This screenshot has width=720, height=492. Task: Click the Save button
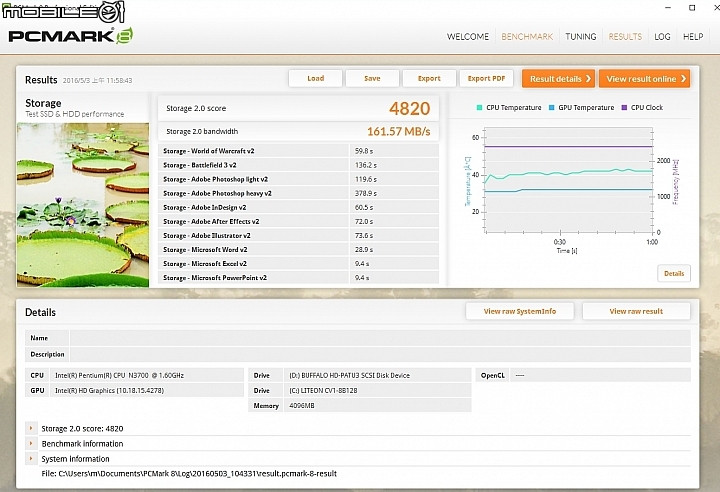[372, 79]
